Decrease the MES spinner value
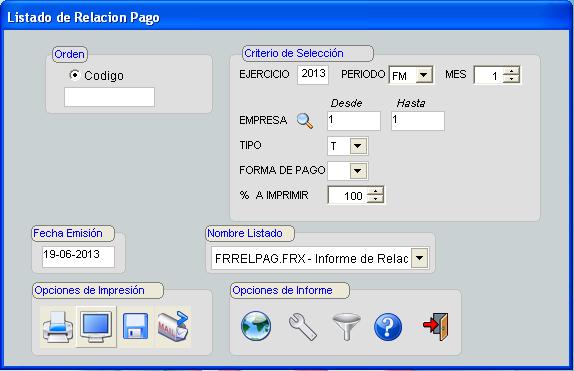574x371 pixels. (x=511, y=79)
